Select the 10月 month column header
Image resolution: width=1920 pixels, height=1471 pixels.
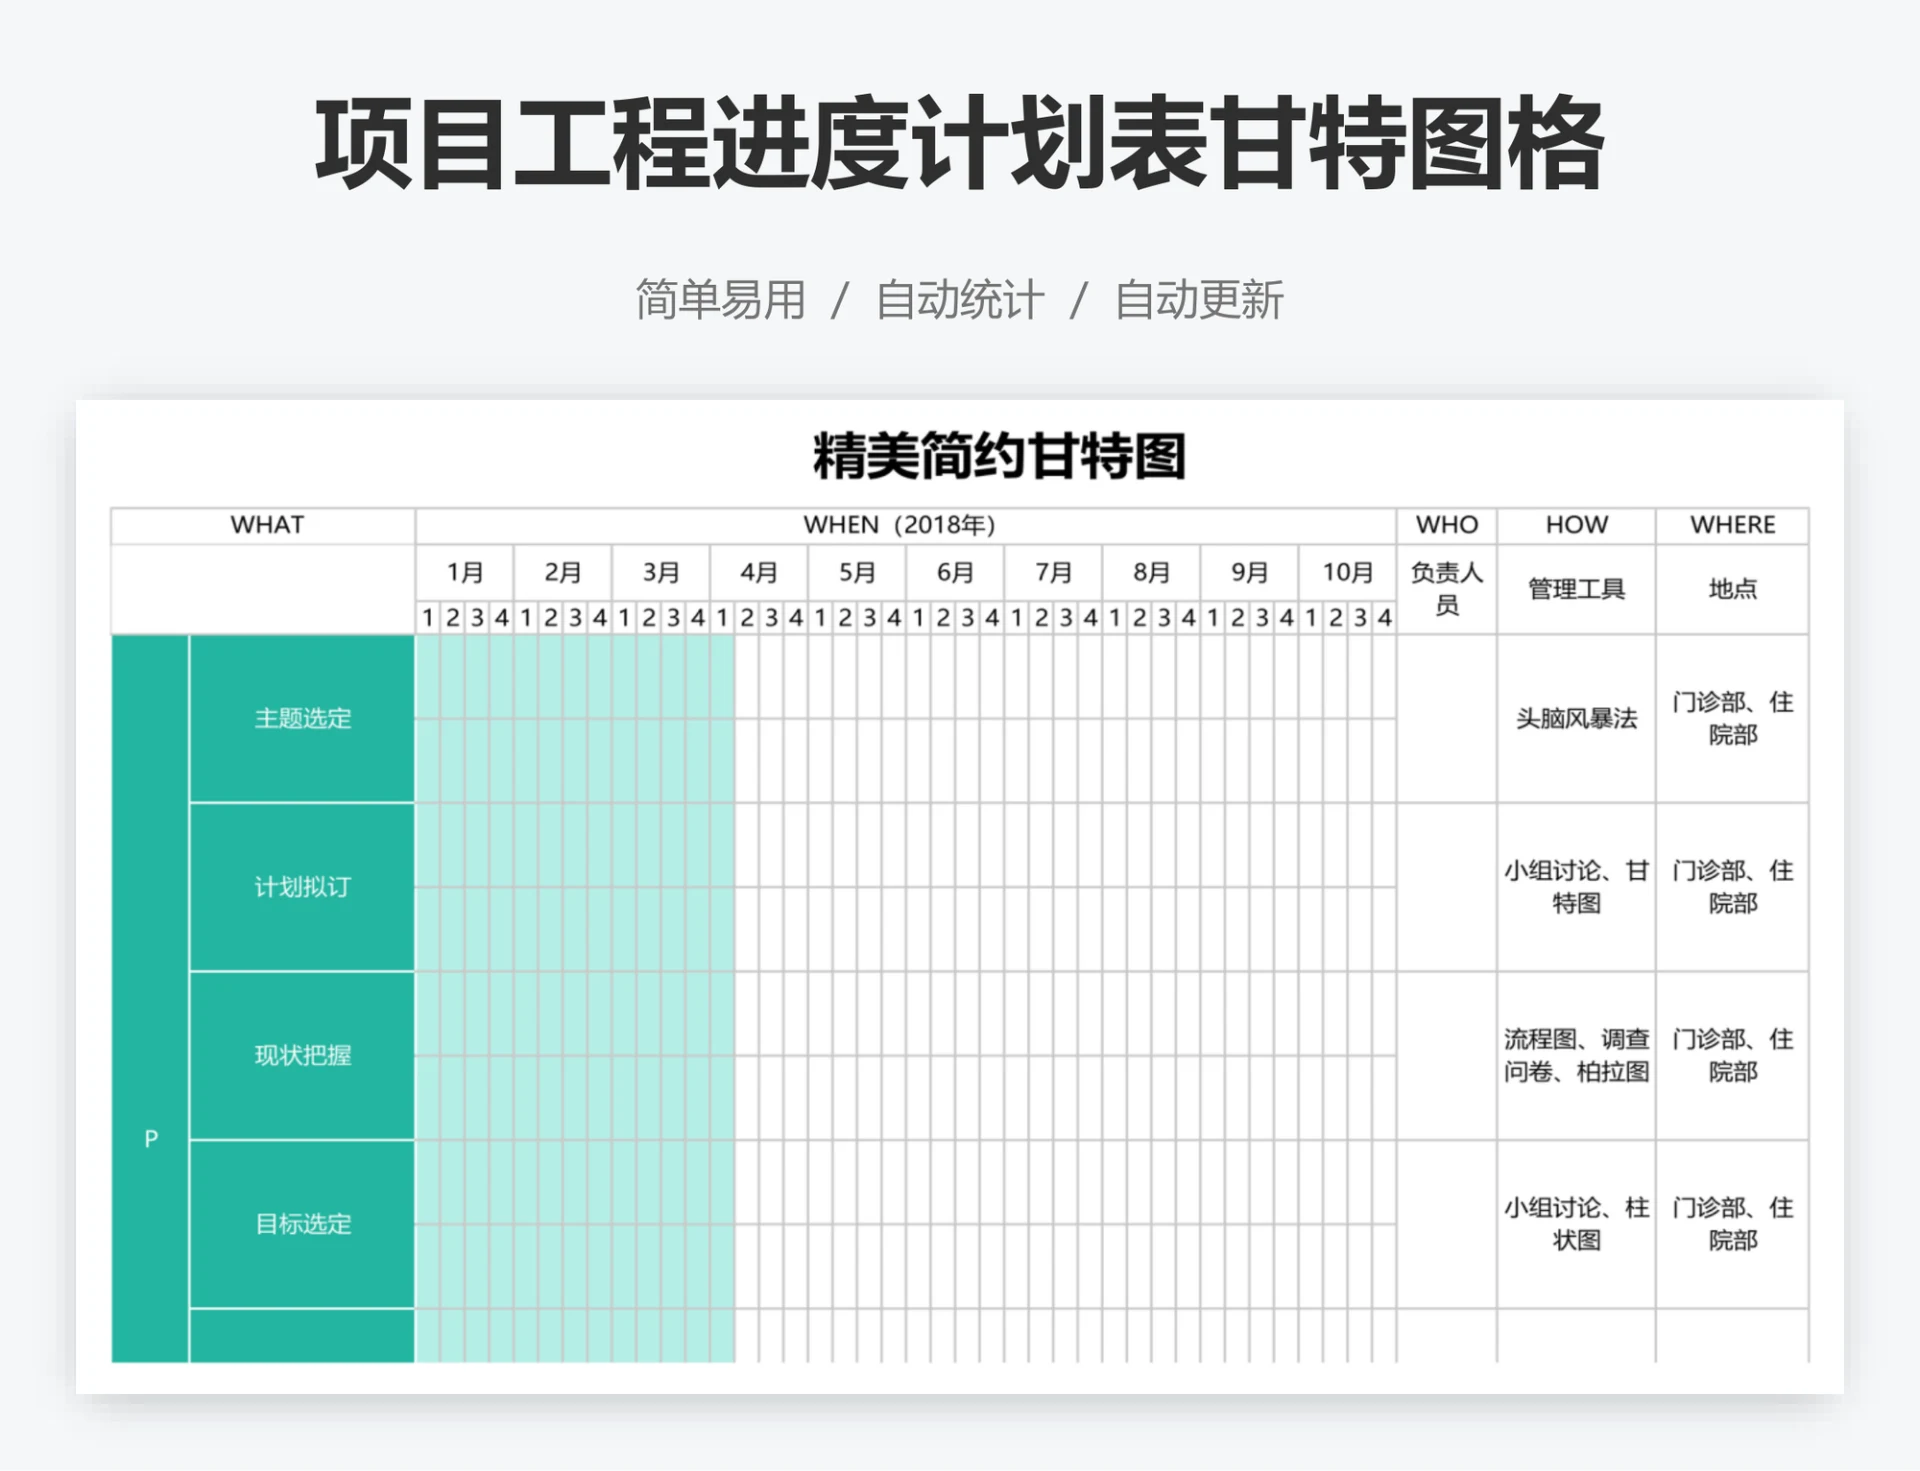(1349, 572)
